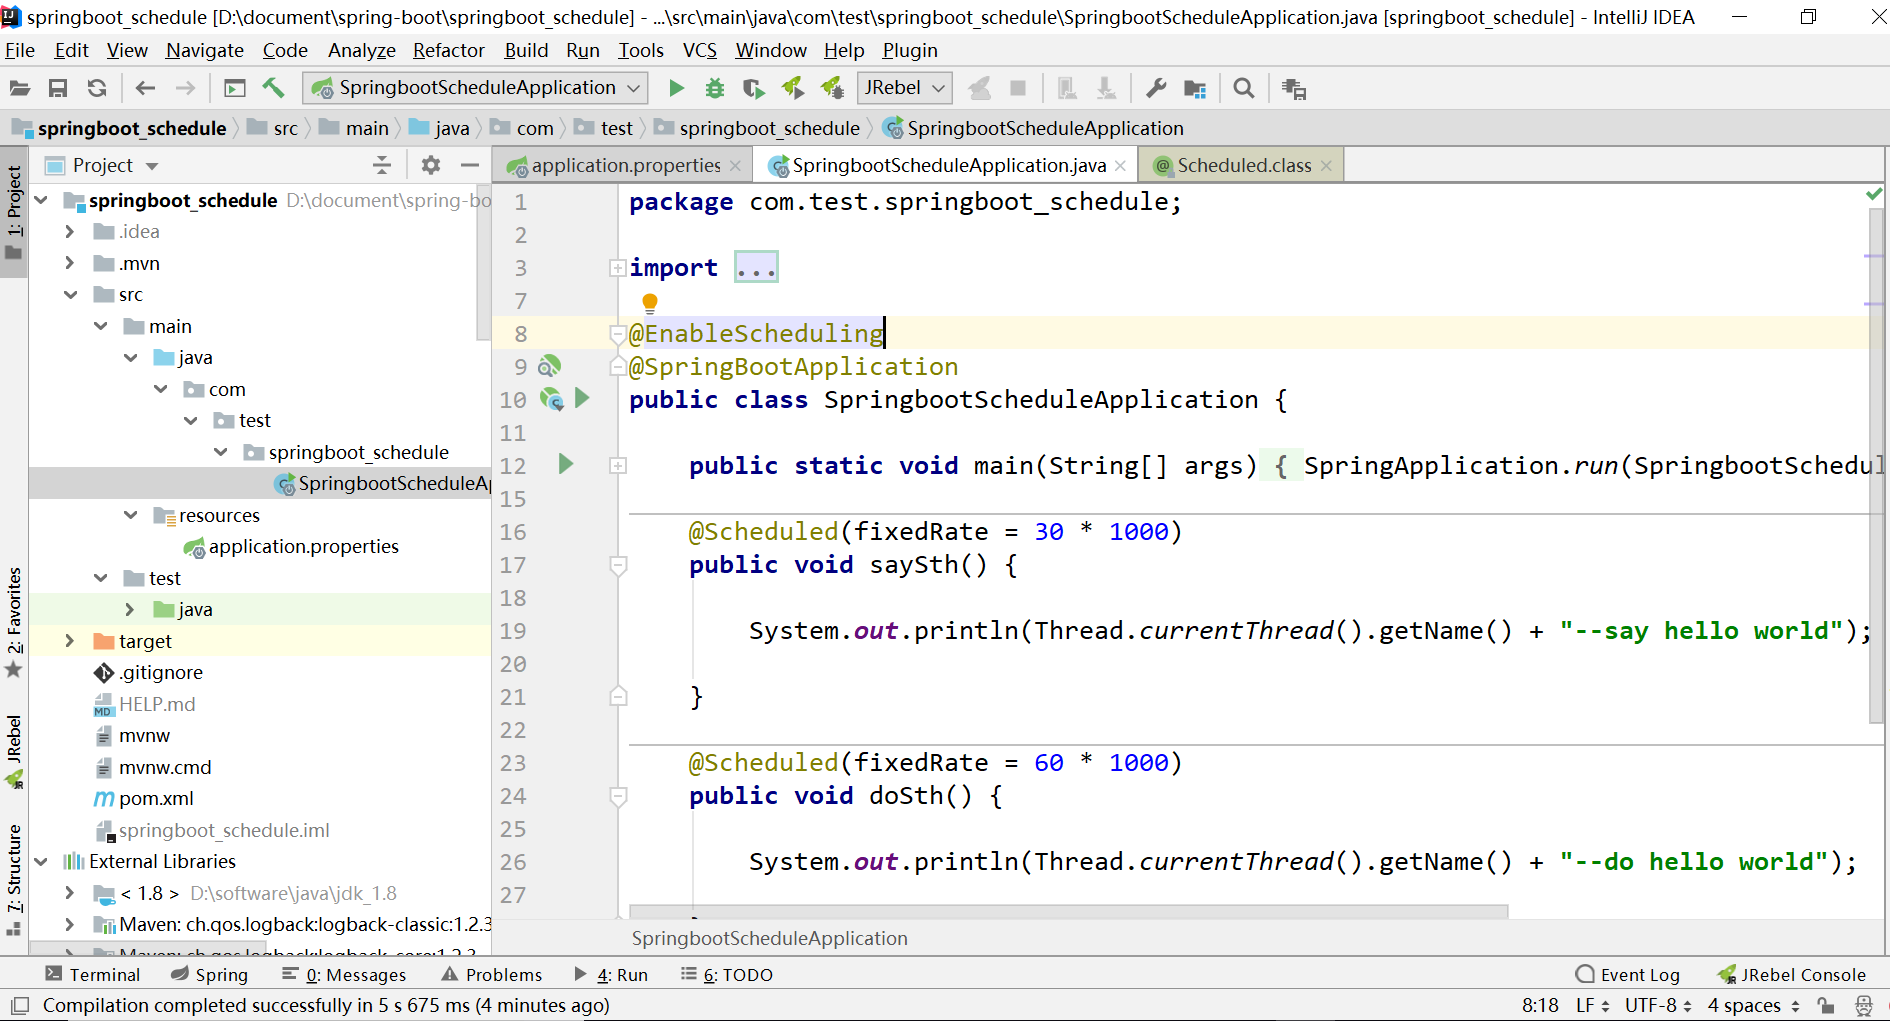Open the JRebel dropdown in toolbar
The width and height of the screenshot is (1890, 1021).
[904, 88]
